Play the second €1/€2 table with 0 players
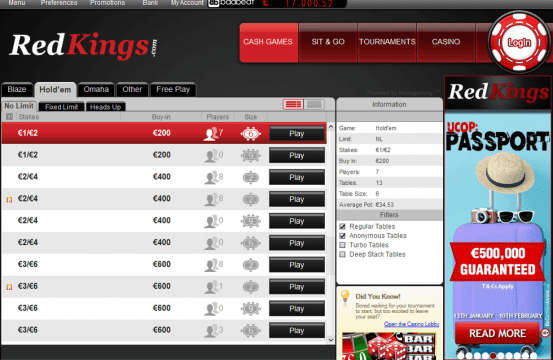The width and height of the screenshot is (553, 360). [x=297, y=155]
